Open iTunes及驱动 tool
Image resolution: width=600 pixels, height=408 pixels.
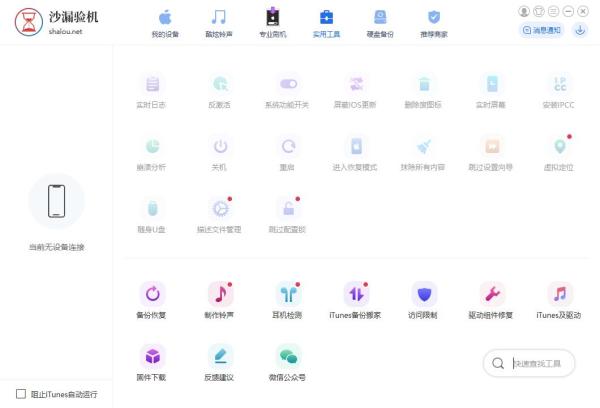pos(559,302)
